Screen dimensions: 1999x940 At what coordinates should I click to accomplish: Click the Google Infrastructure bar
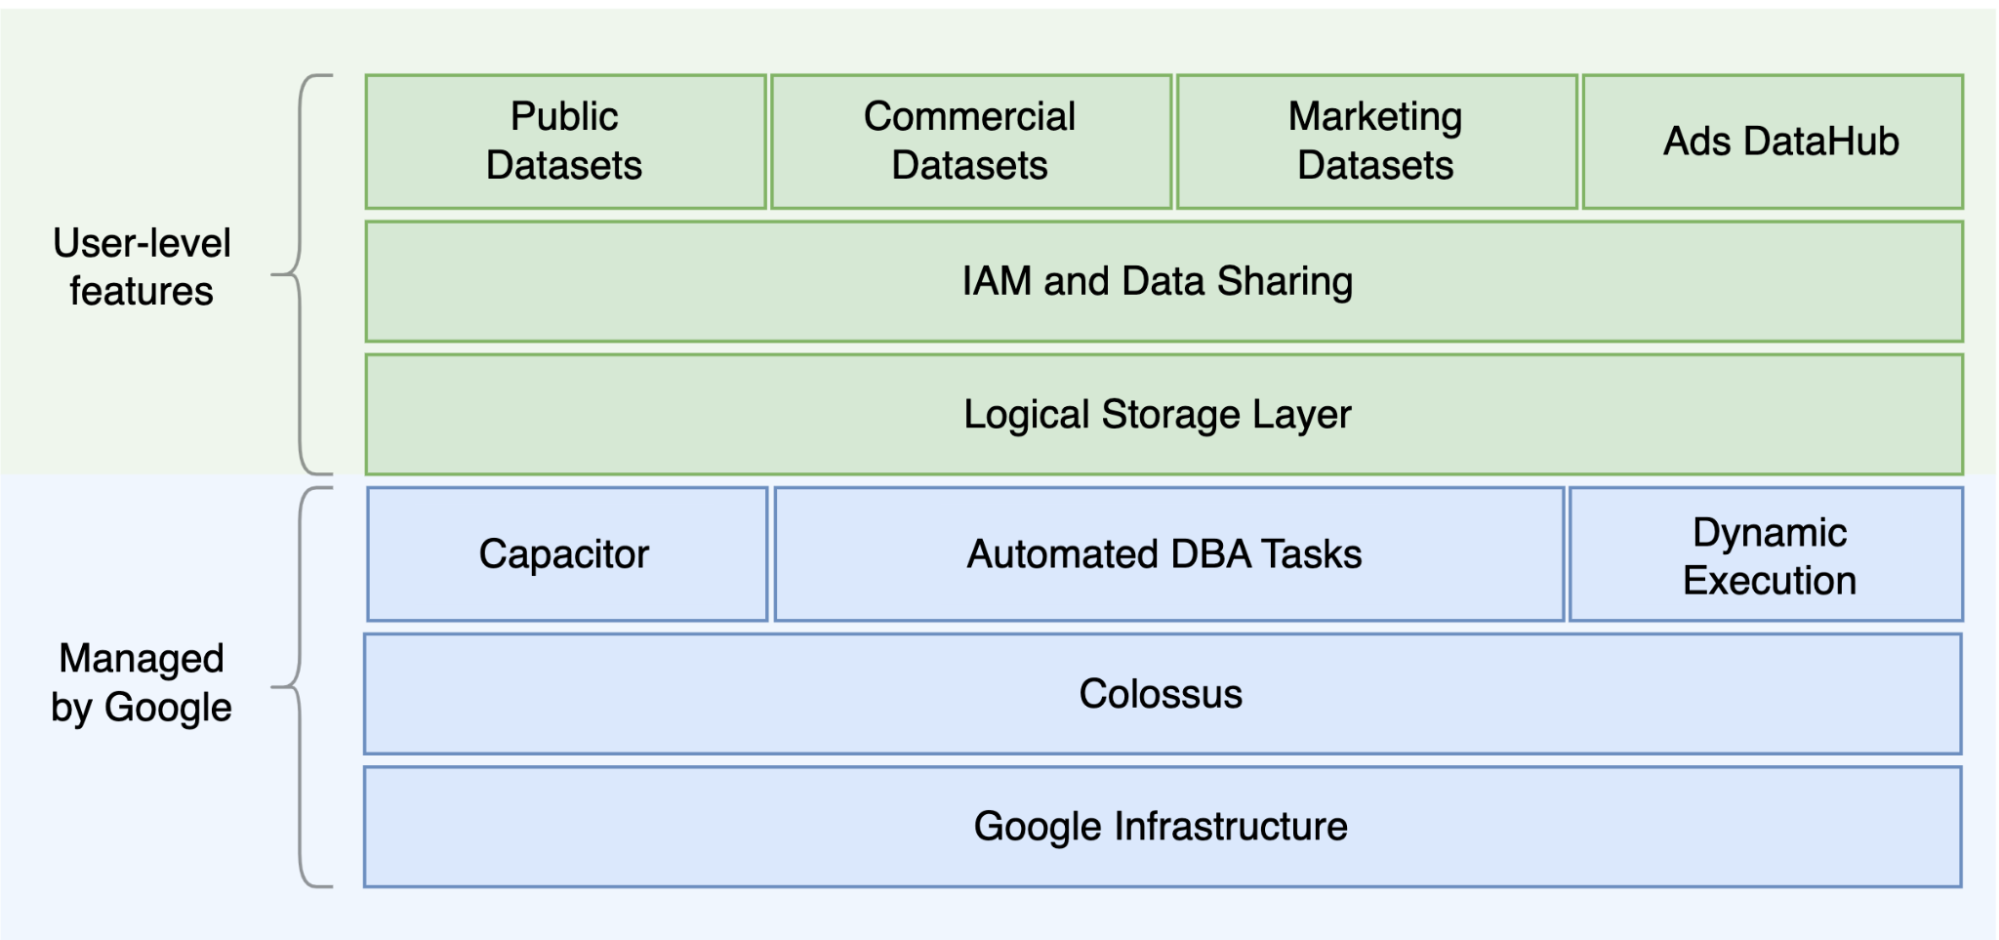coord(1162,827)
